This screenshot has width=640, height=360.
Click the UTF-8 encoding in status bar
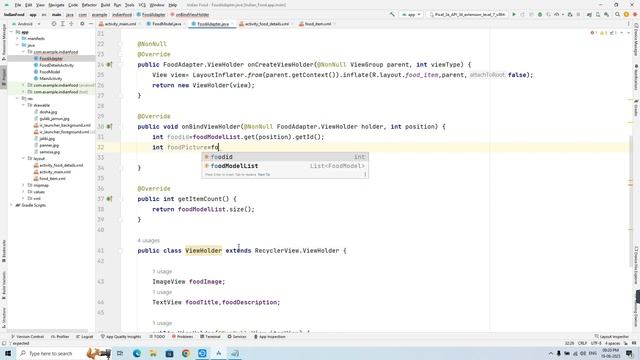point(596,343)
